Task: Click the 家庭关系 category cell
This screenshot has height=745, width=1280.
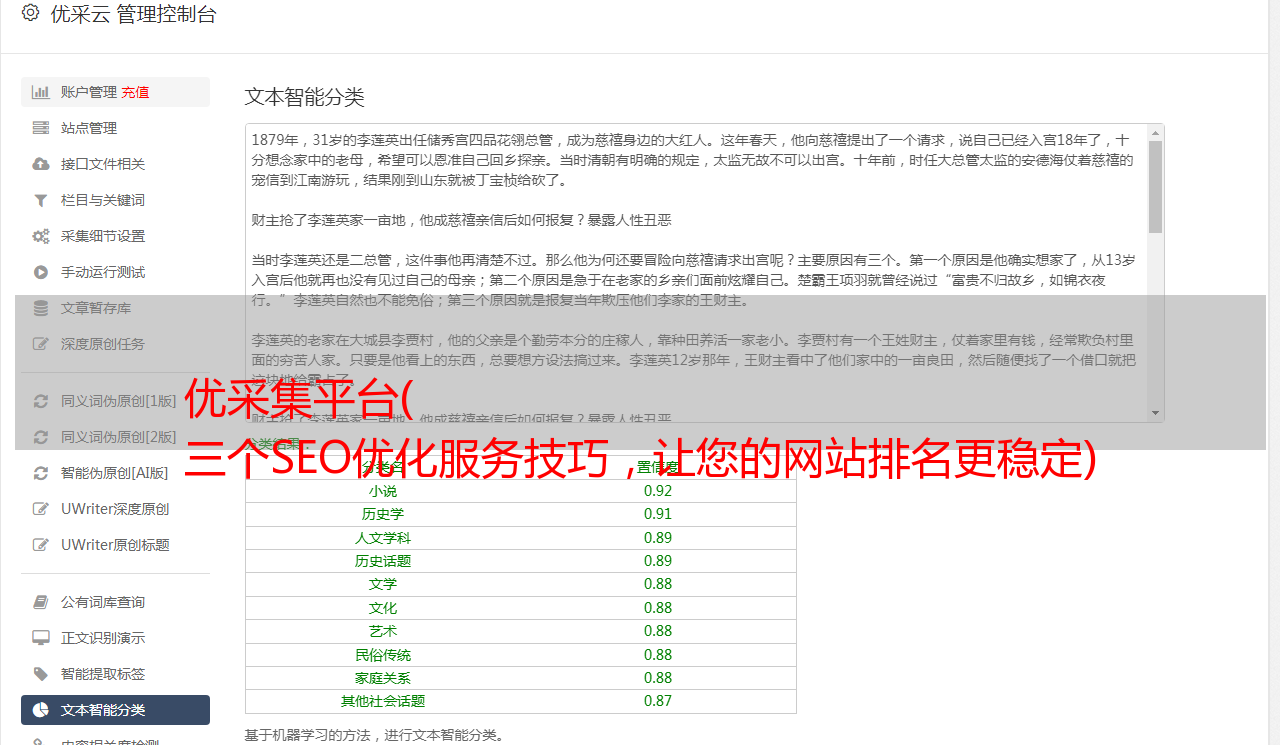Action: tap(382, 678)
